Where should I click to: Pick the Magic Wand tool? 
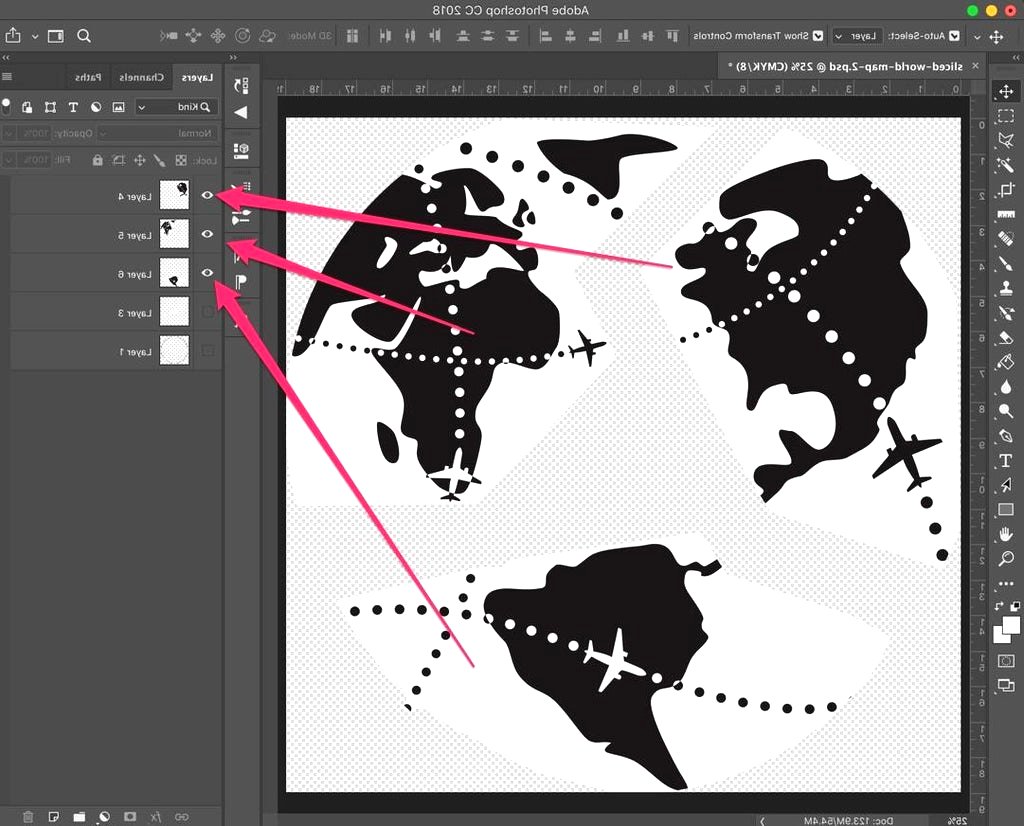point(1005,165)
